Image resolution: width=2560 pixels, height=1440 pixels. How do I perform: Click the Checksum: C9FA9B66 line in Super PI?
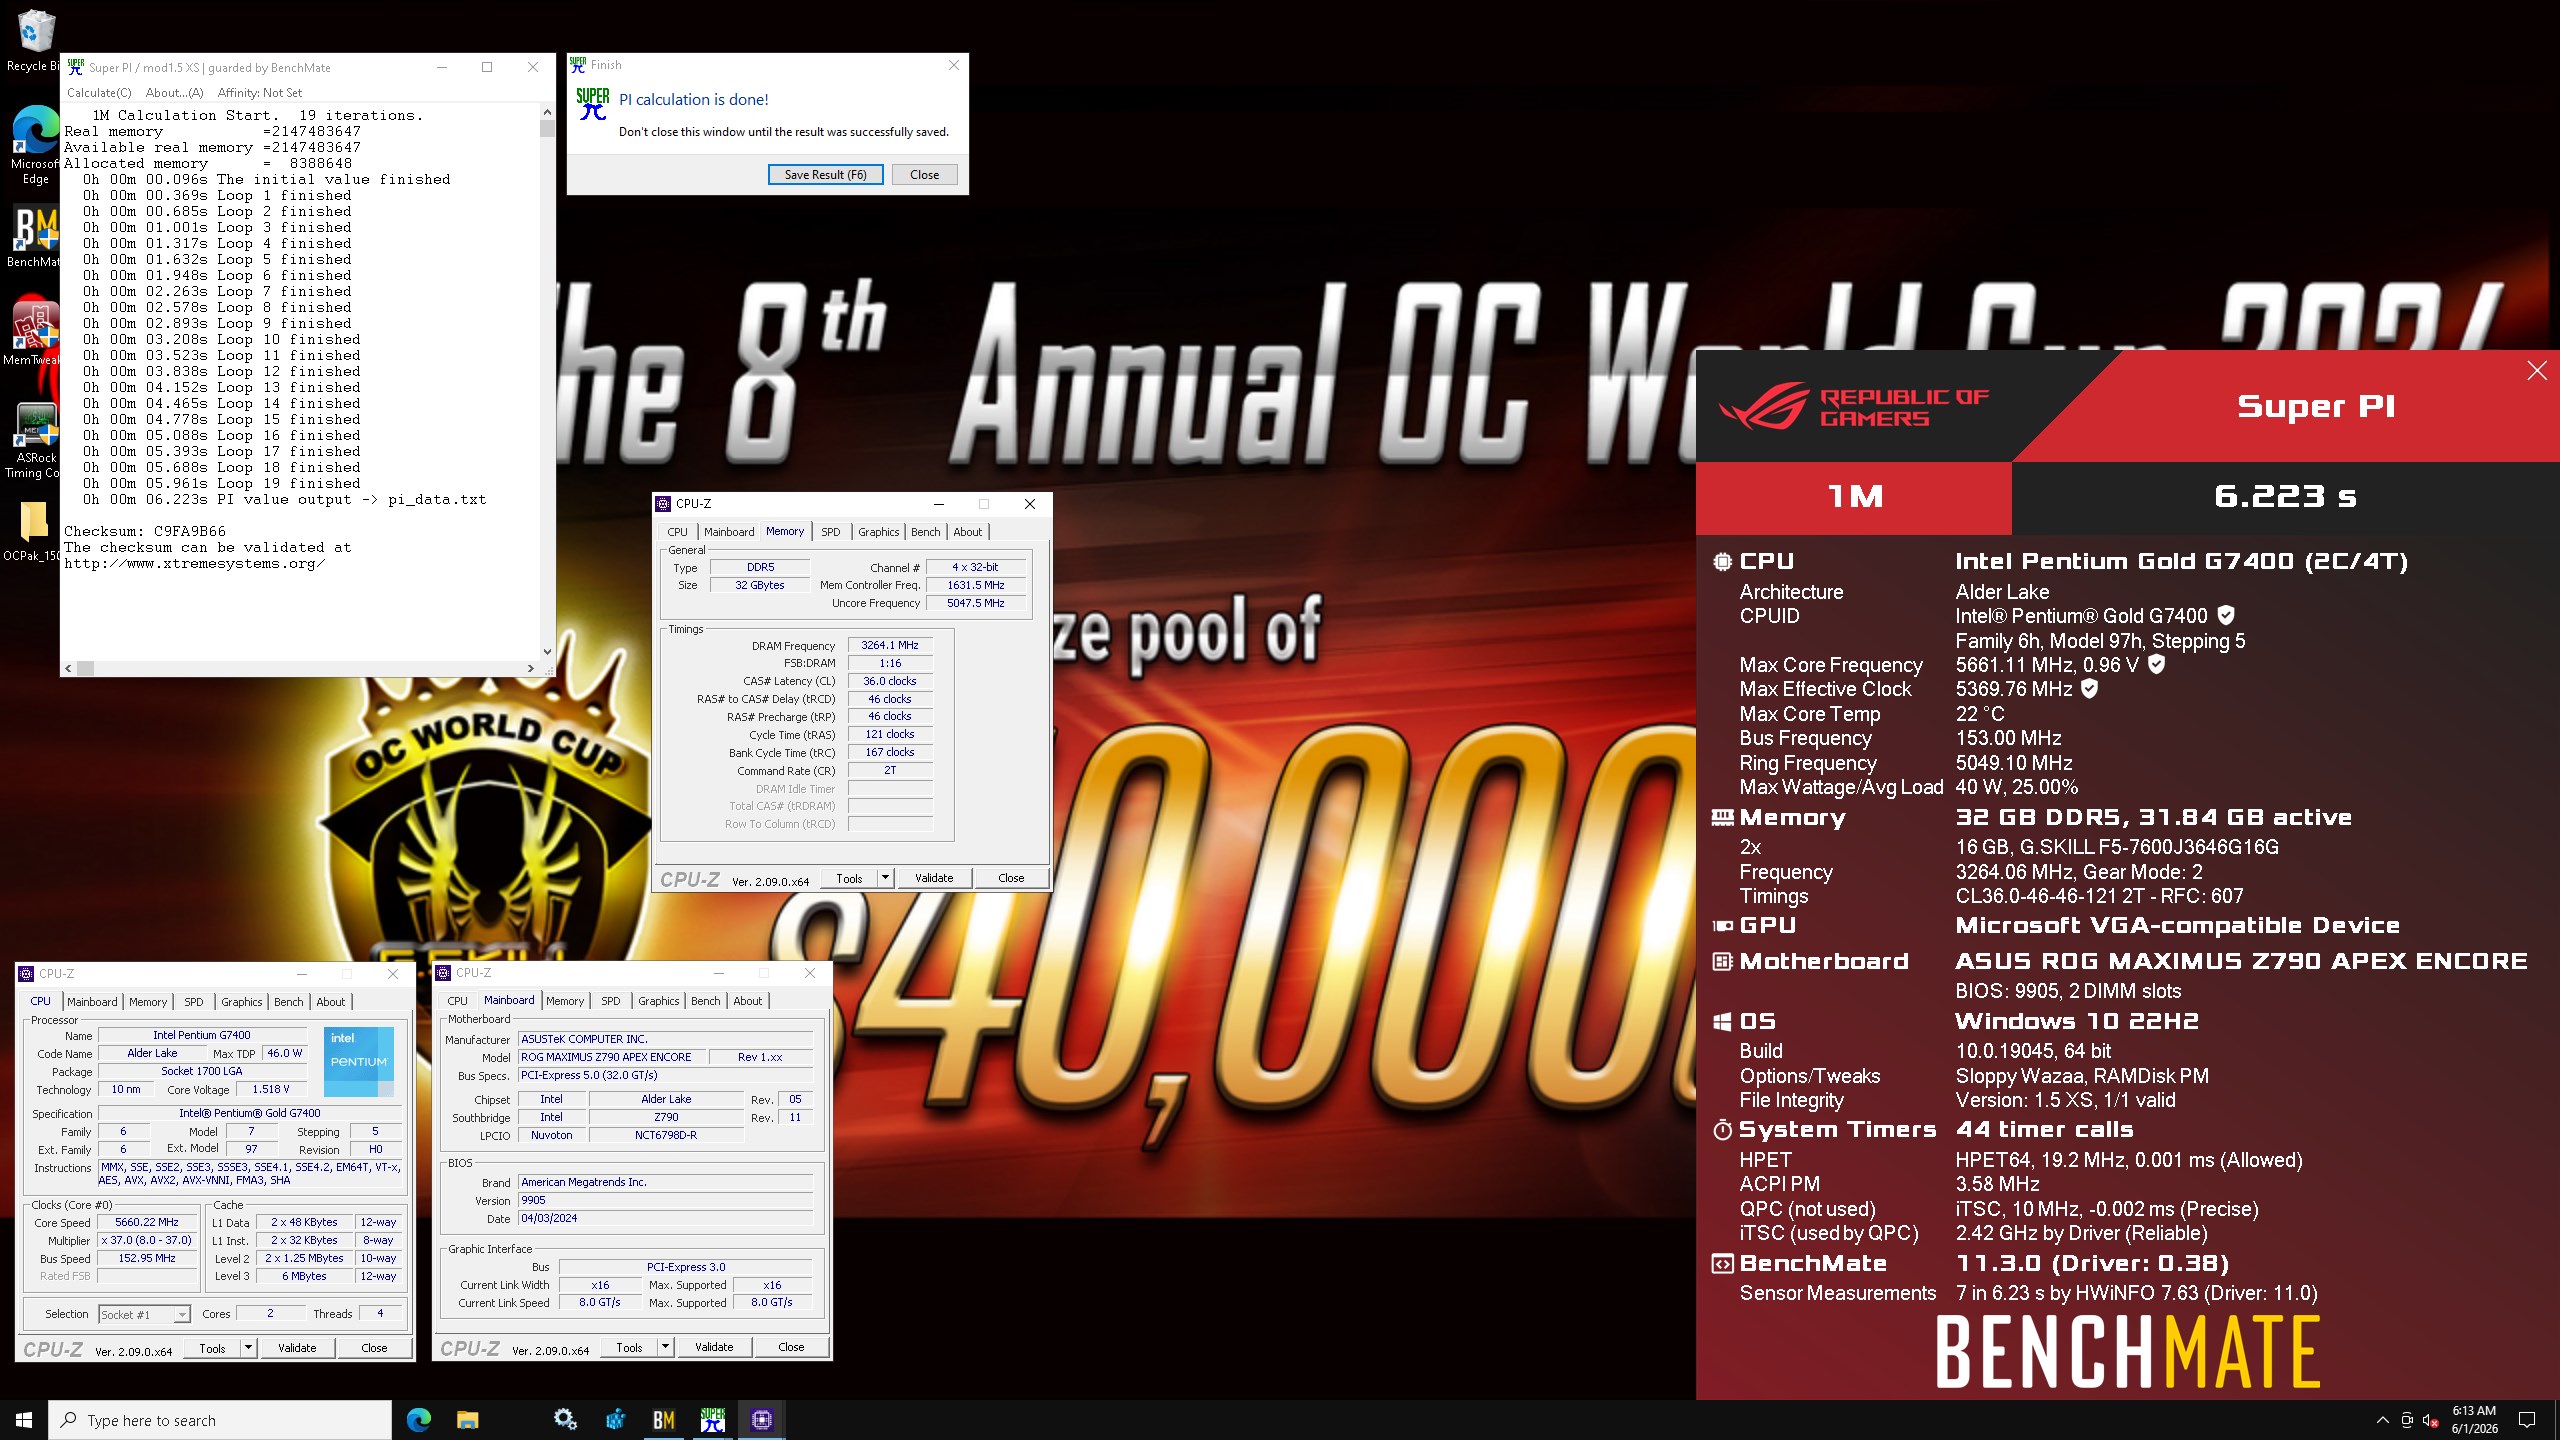145,531
